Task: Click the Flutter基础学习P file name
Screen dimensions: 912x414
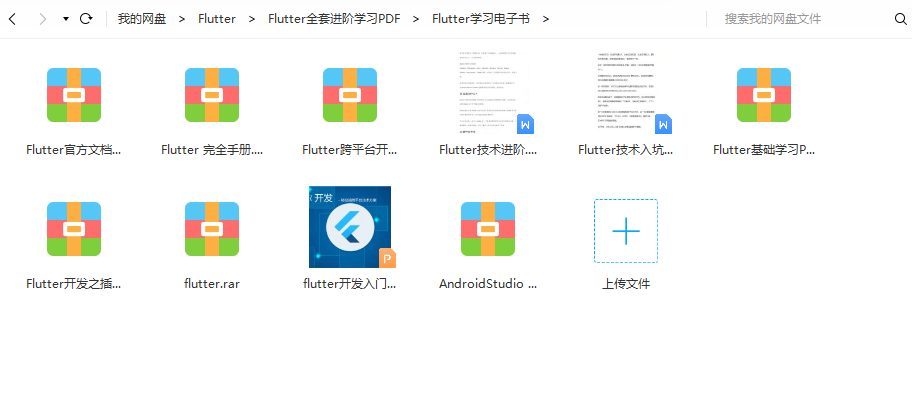Action: (764, 150)
